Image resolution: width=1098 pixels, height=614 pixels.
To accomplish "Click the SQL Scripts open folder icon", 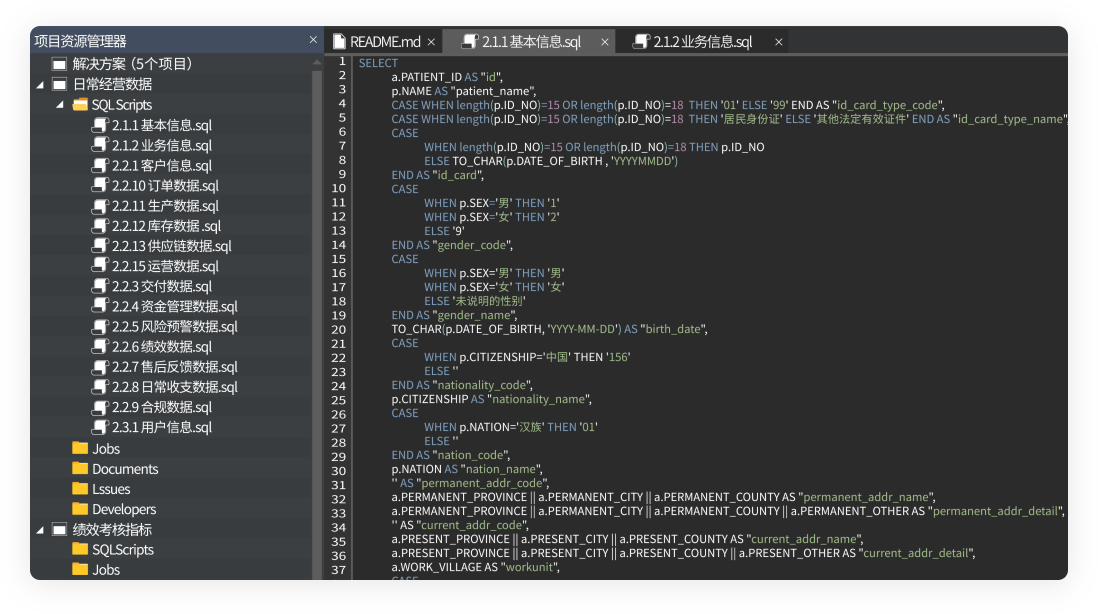I will click(80, 105).
